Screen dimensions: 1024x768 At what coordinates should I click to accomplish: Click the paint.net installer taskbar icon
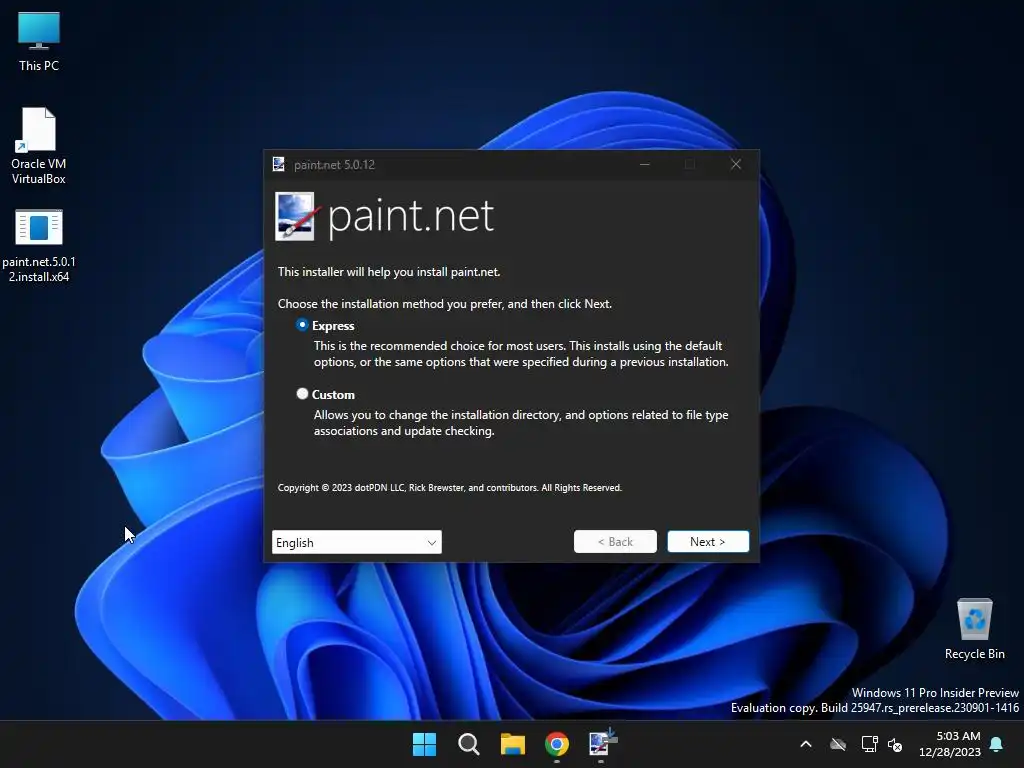point(601,743)
